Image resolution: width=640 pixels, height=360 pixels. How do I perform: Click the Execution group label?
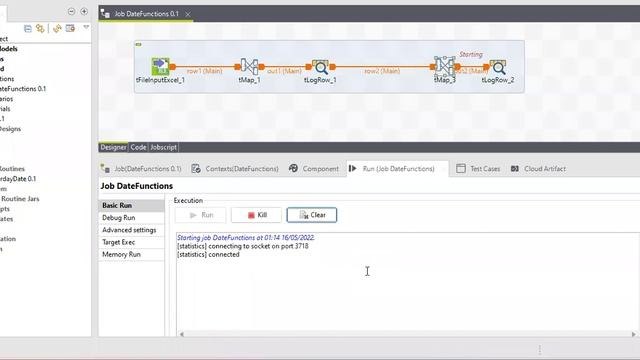coord(188,200)
